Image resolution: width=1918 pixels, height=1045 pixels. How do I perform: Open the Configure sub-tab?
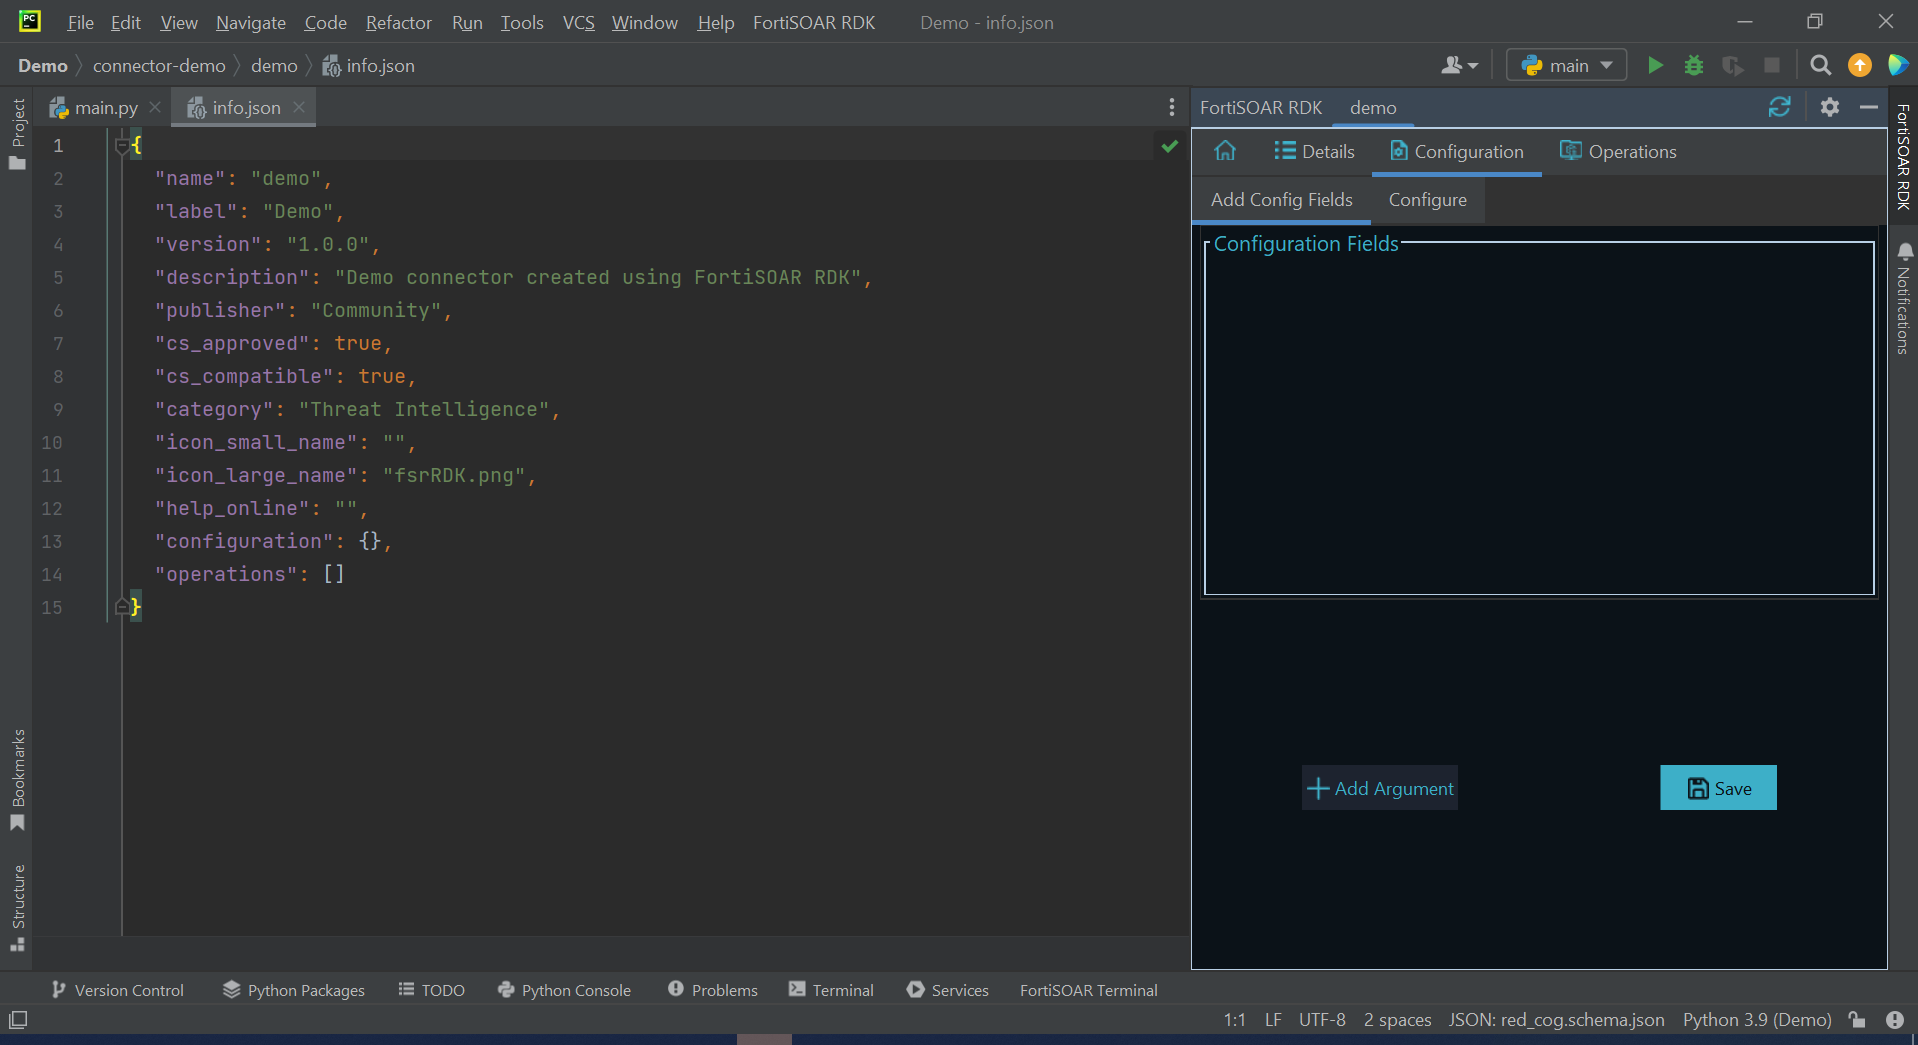[1427, 200]
